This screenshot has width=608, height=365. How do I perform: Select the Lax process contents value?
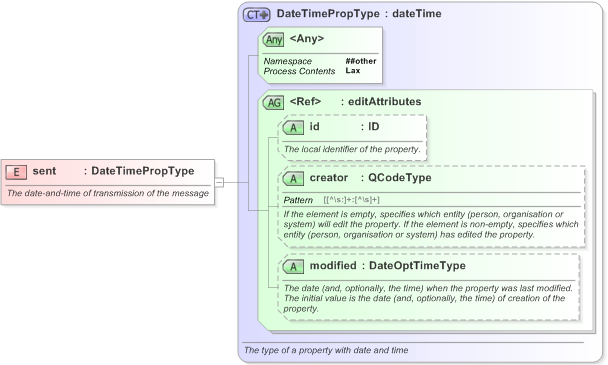pos(353,71)
